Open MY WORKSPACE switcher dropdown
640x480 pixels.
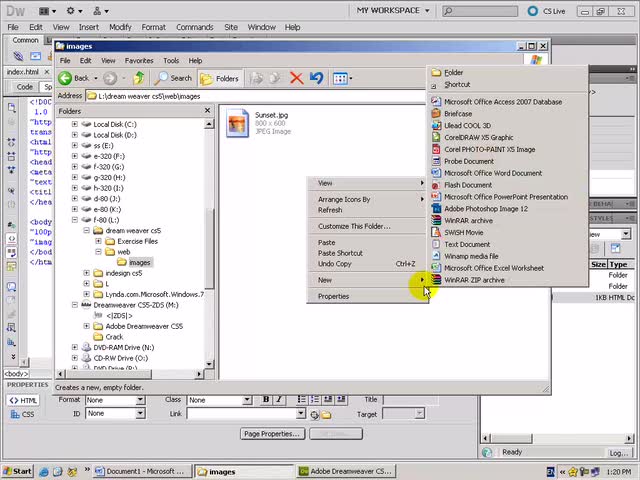(393, 11)
